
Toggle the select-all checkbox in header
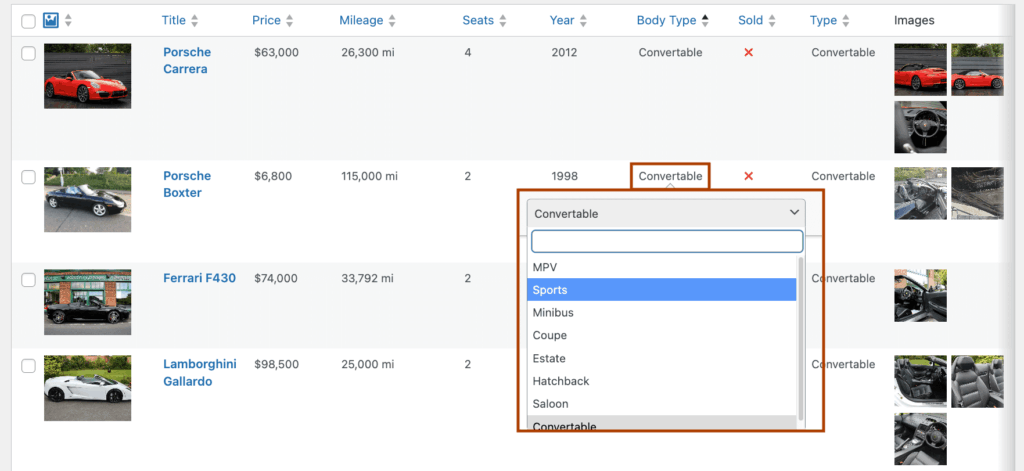[x=28, y=21]
